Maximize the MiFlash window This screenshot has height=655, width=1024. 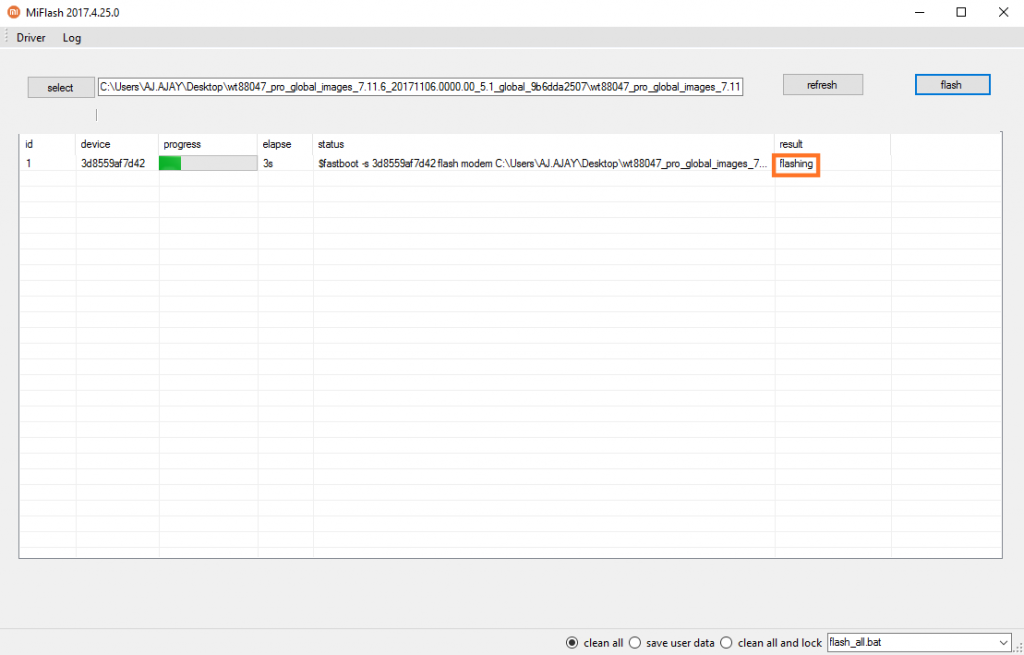[x=961, y=12]
